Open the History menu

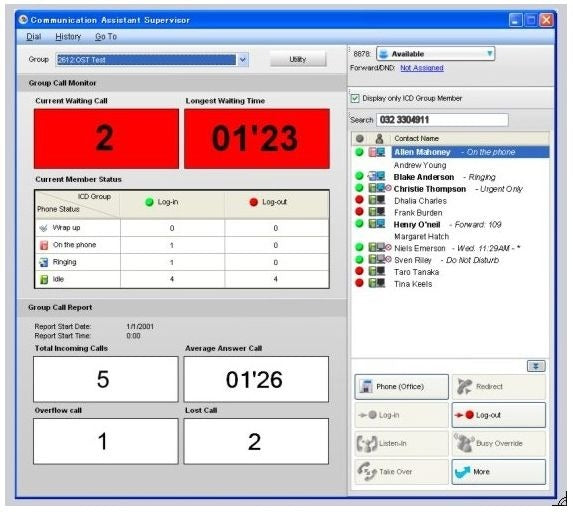point(68,37)
